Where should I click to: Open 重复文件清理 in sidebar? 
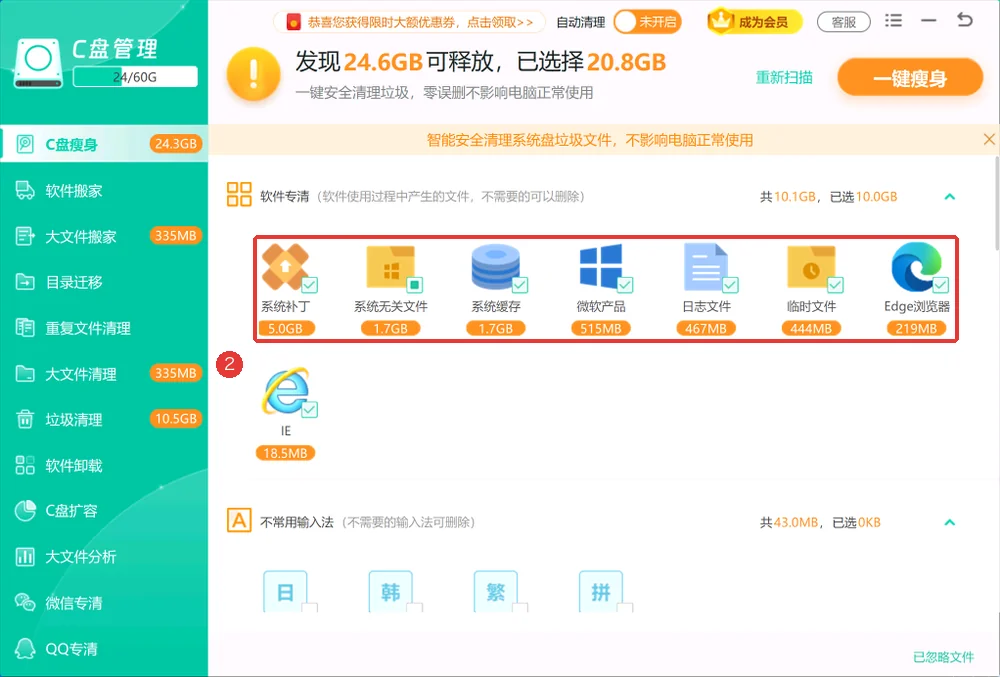tap(104, 328)
